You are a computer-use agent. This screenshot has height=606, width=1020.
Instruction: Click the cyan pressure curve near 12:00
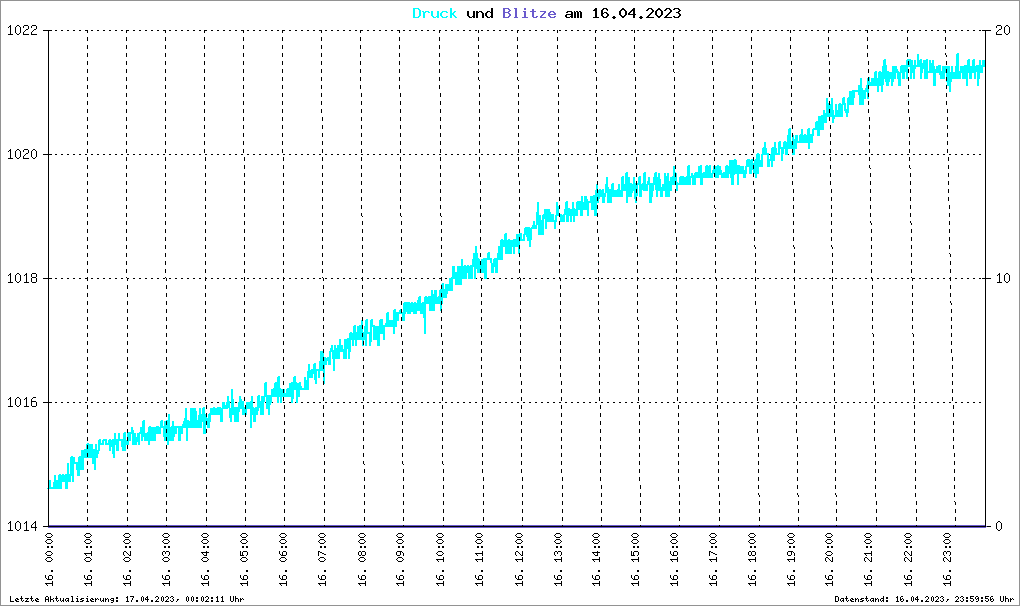tap(520, 240)
